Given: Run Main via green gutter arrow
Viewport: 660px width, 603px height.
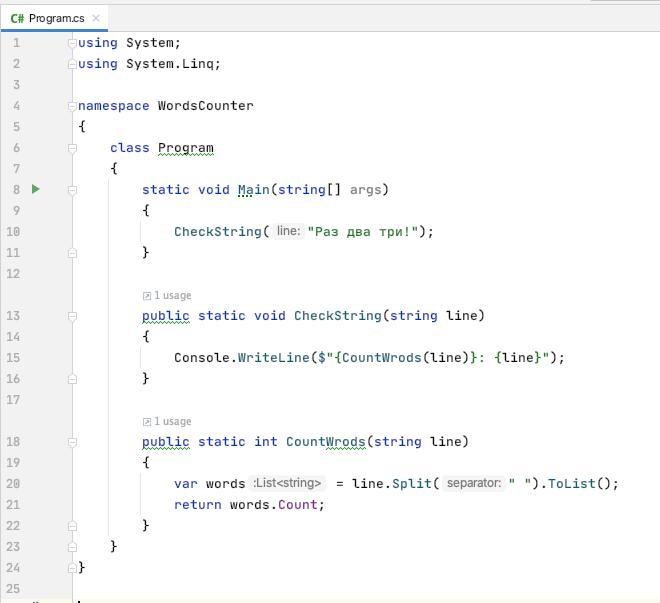Looking at the screenshot, I should 36,189.
